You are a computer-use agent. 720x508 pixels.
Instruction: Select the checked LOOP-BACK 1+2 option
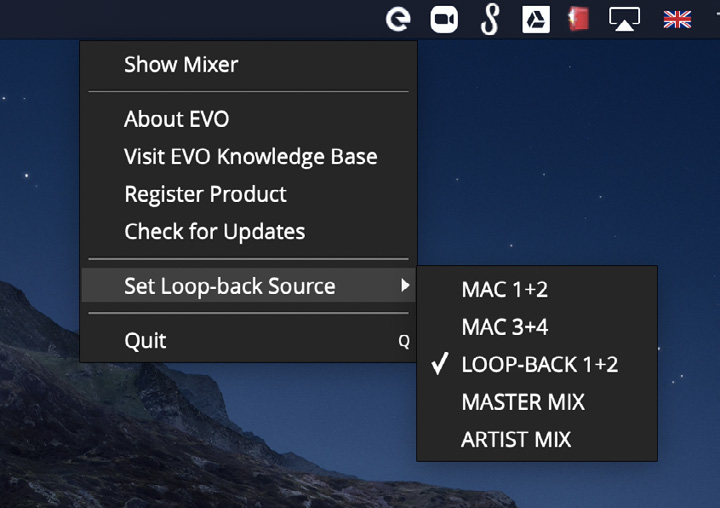[537, 364]
